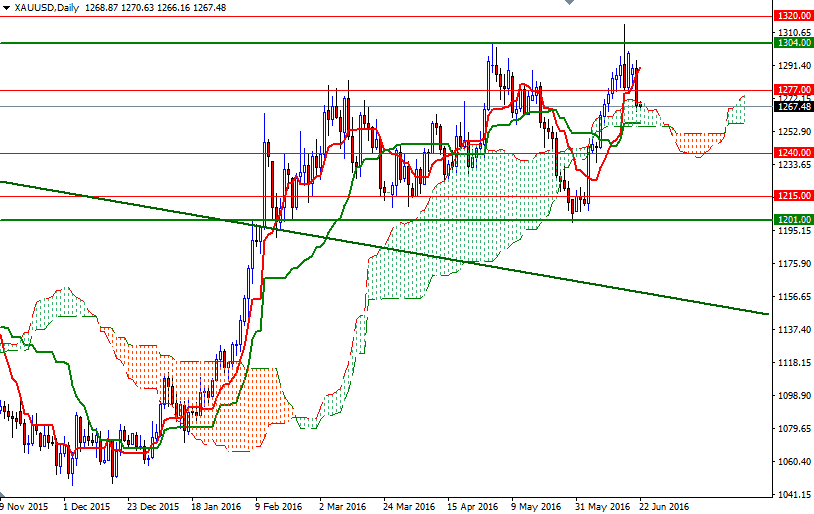Click the small marker in bottom-left corner

tap(3, 493)
